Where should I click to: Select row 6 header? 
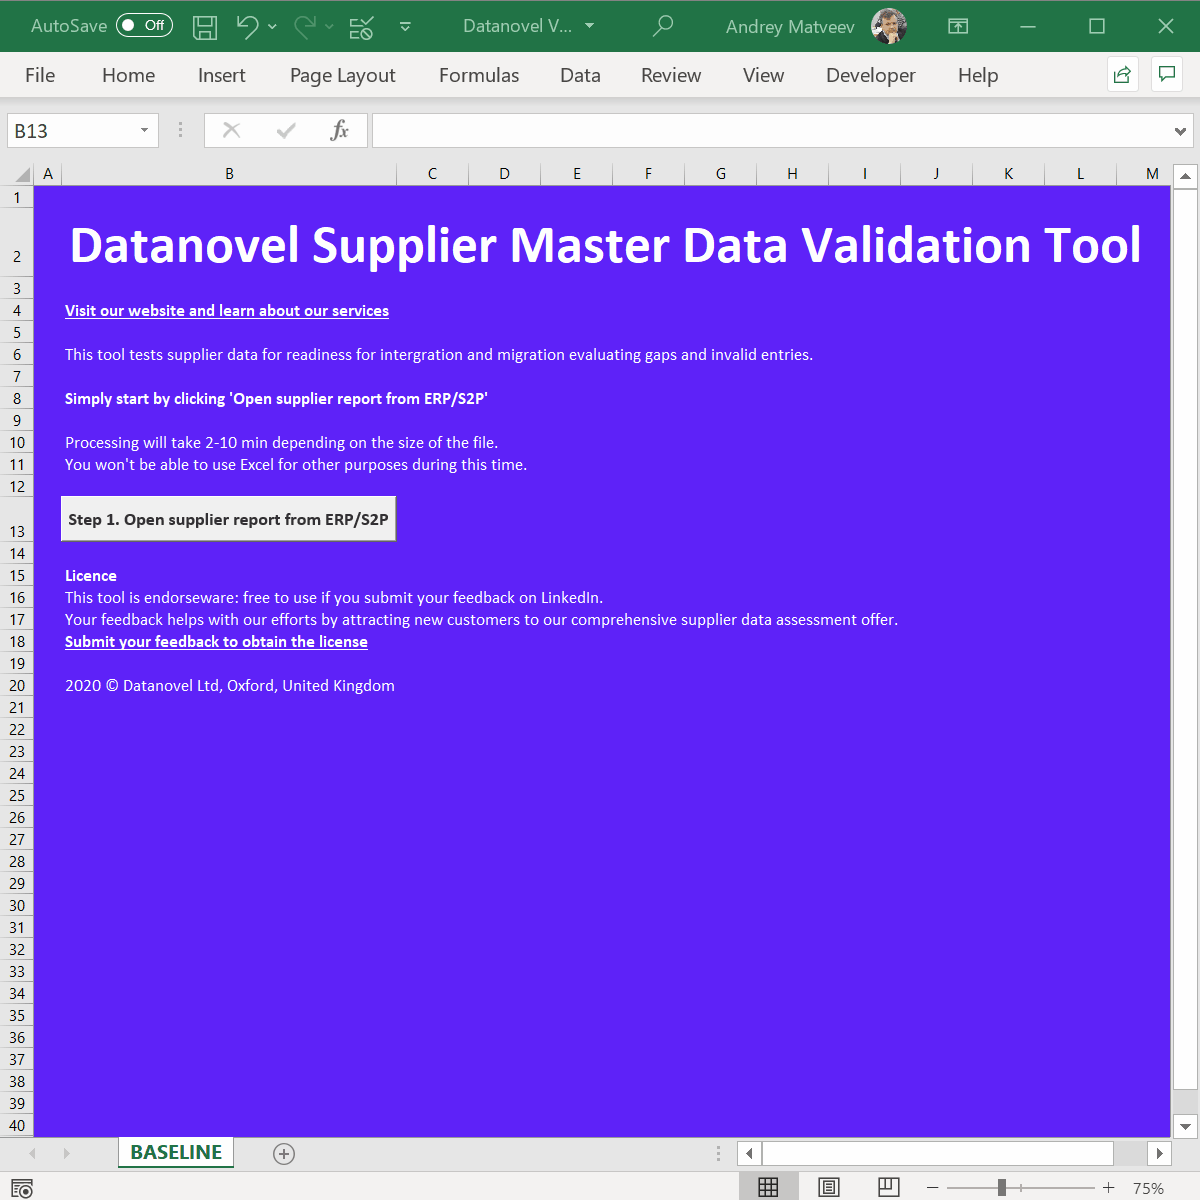pos(17,355)
